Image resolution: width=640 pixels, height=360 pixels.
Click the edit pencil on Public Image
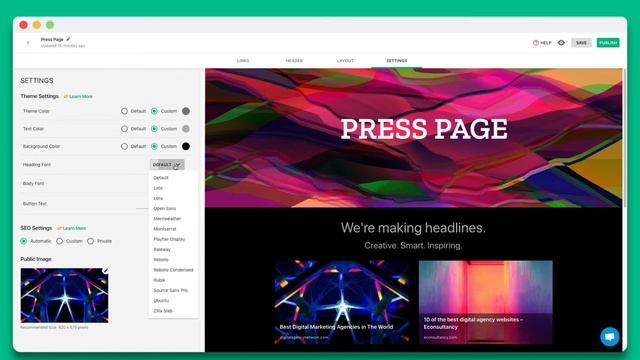(106, 270)
